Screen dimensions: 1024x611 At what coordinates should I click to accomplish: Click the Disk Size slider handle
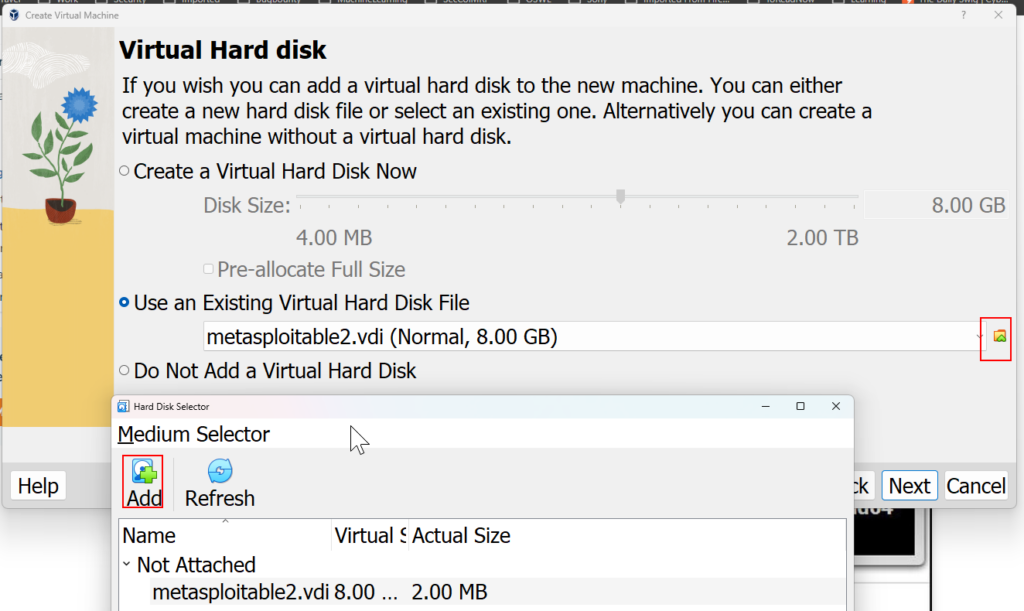click(x=620, y=196)
